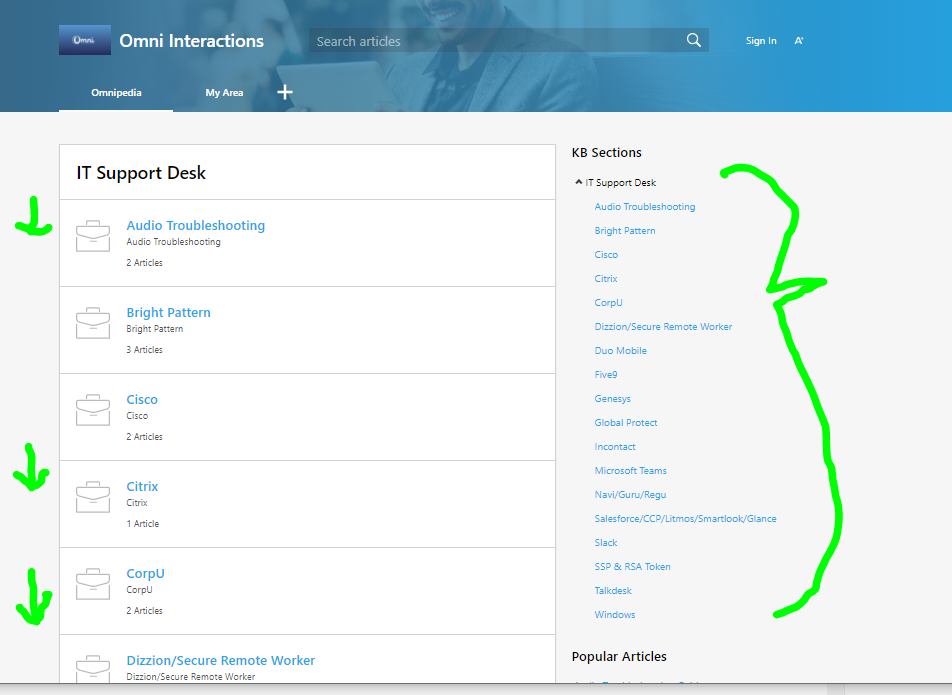Collapse the IT Support Desk section
Image resolution: width=952 pixels, height=695 pixels.
[x=579, y=182]
